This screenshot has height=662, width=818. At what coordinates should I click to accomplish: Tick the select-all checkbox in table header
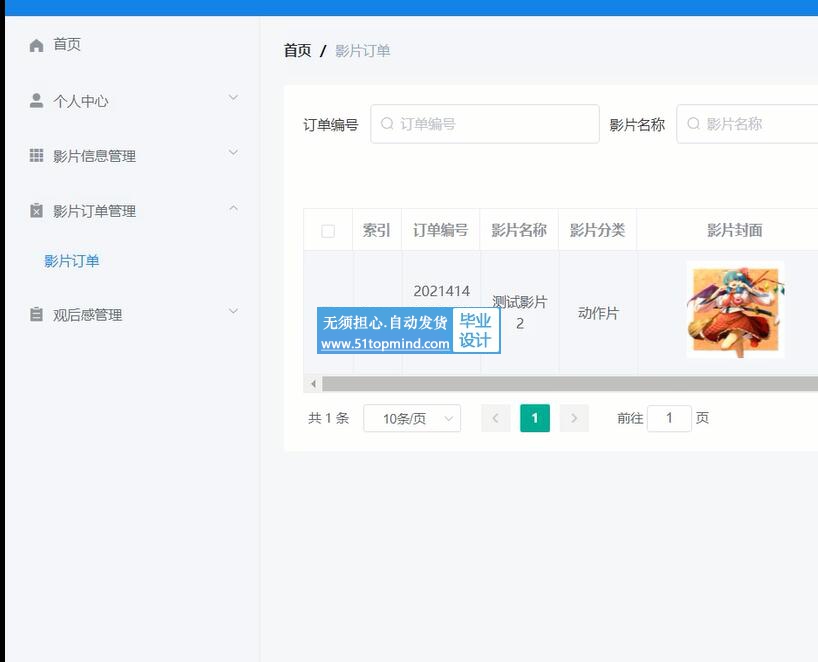(x=328, y=231)
